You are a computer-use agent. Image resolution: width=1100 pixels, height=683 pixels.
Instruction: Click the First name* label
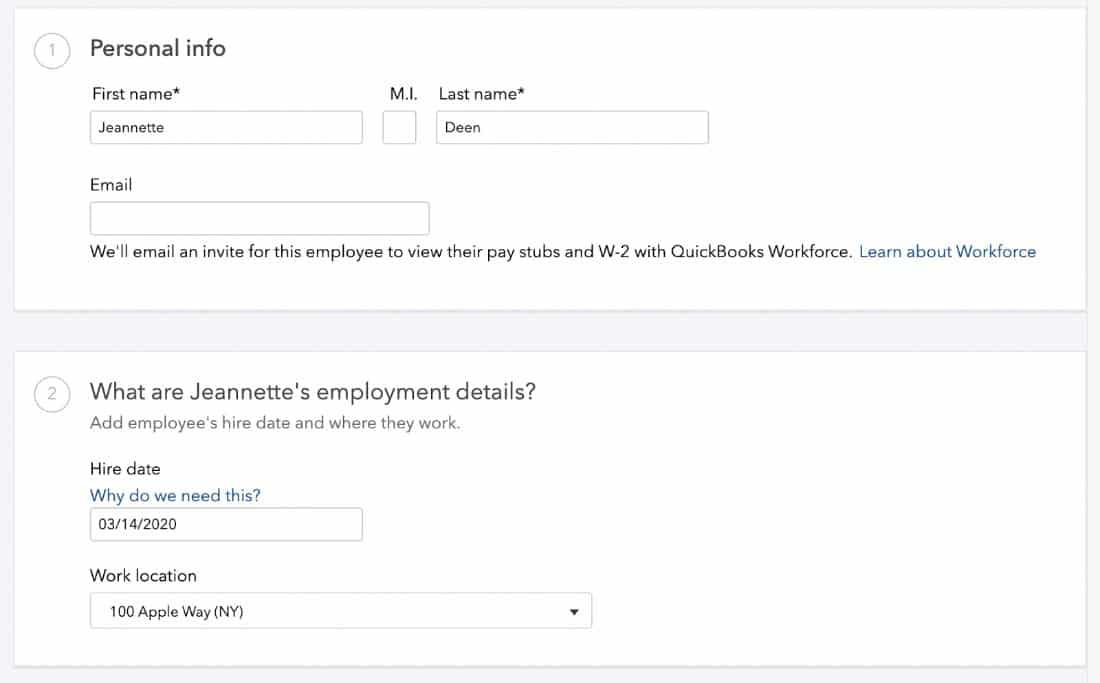pyautogui.click(x=136, y=94)
